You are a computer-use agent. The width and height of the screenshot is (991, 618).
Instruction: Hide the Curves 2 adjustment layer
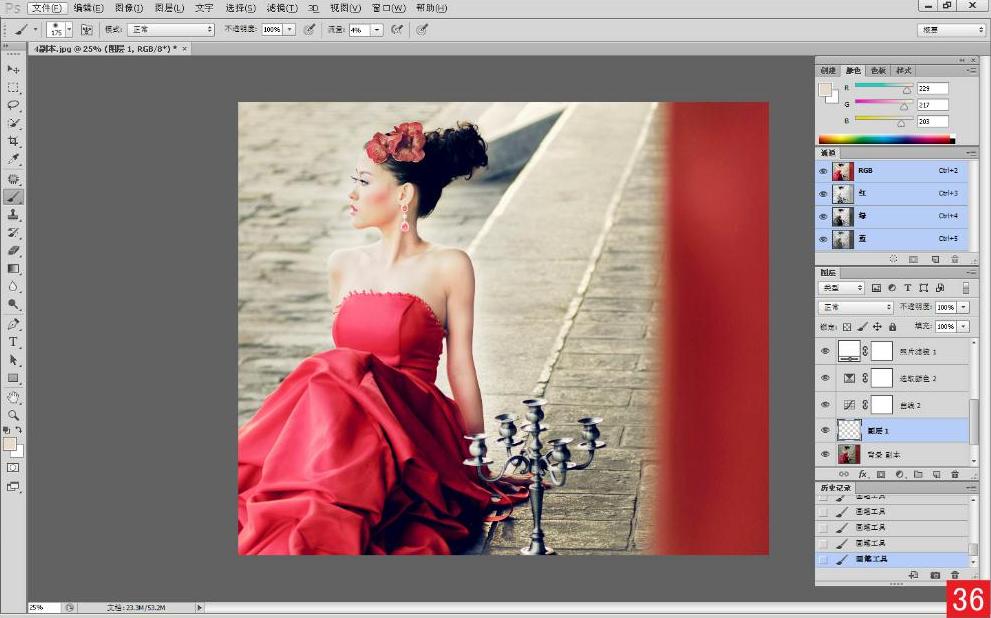pyautogui.click(x=825, y=404)
